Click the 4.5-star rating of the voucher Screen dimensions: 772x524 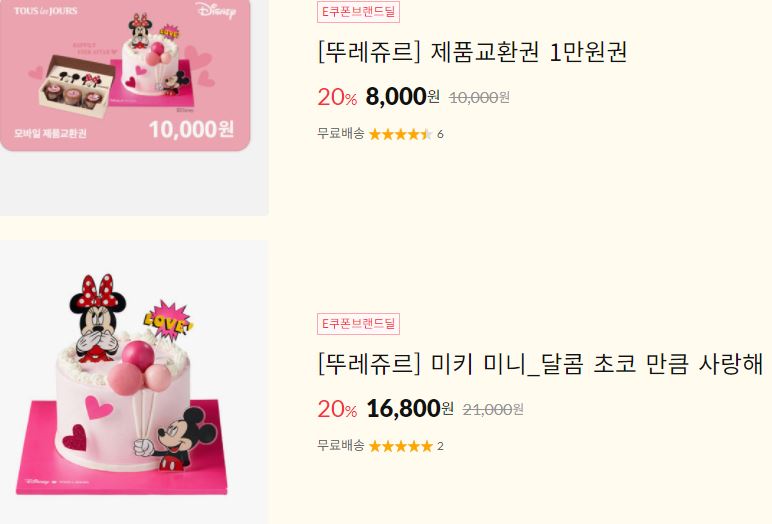(x=400, y=134)
